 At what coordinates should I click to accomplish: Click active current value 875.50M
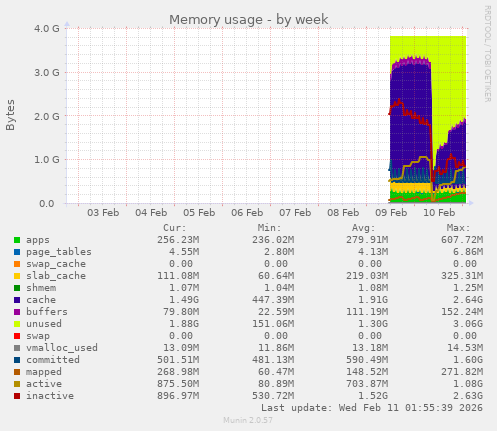(x=178, y=384)
